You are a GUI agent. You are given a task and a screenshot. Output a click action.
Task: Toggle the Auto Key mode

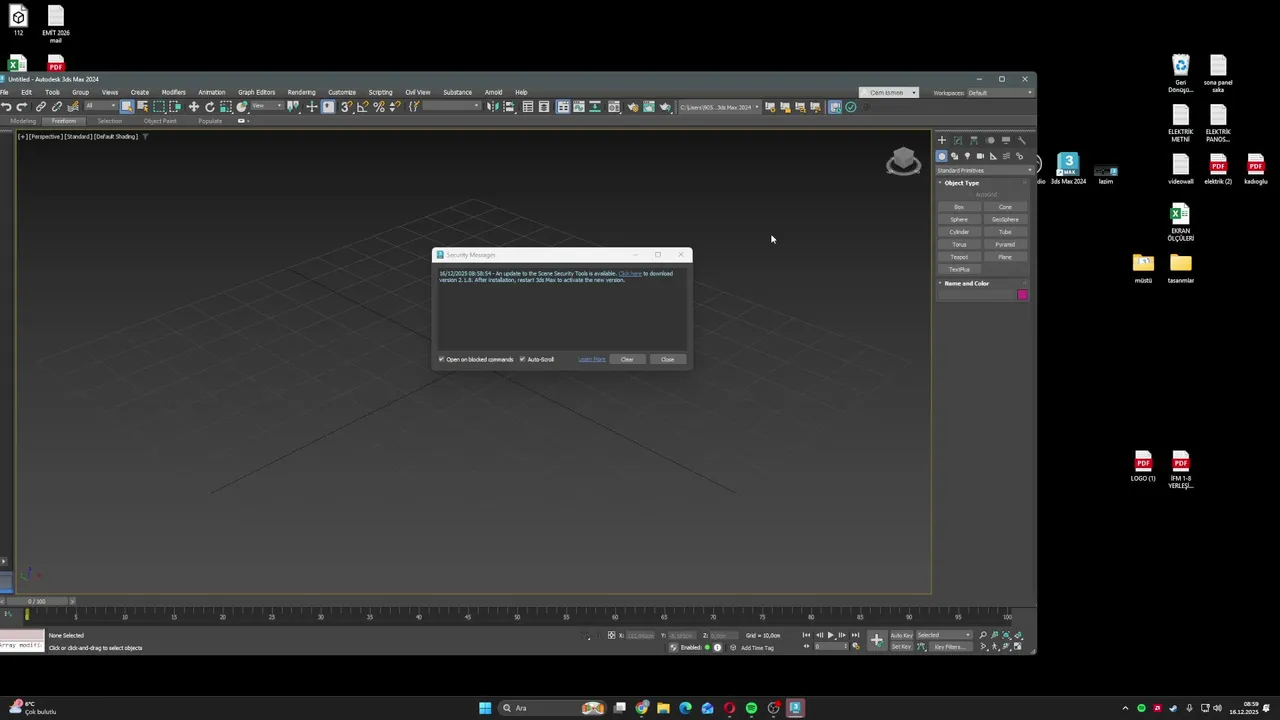click(901, 635)
